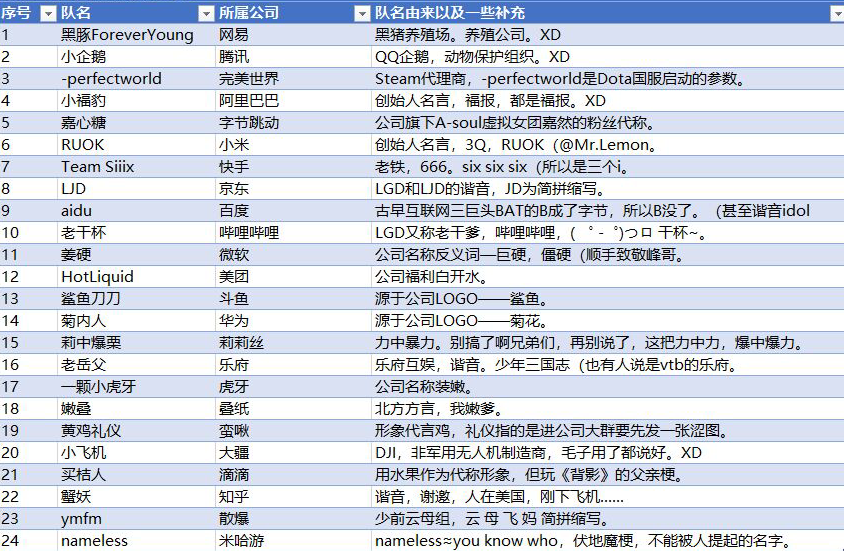Image resolution: width=844 pixels, height=551 pixels.
Task: Click the company cell 斗鱼
Action: [293, 299]
